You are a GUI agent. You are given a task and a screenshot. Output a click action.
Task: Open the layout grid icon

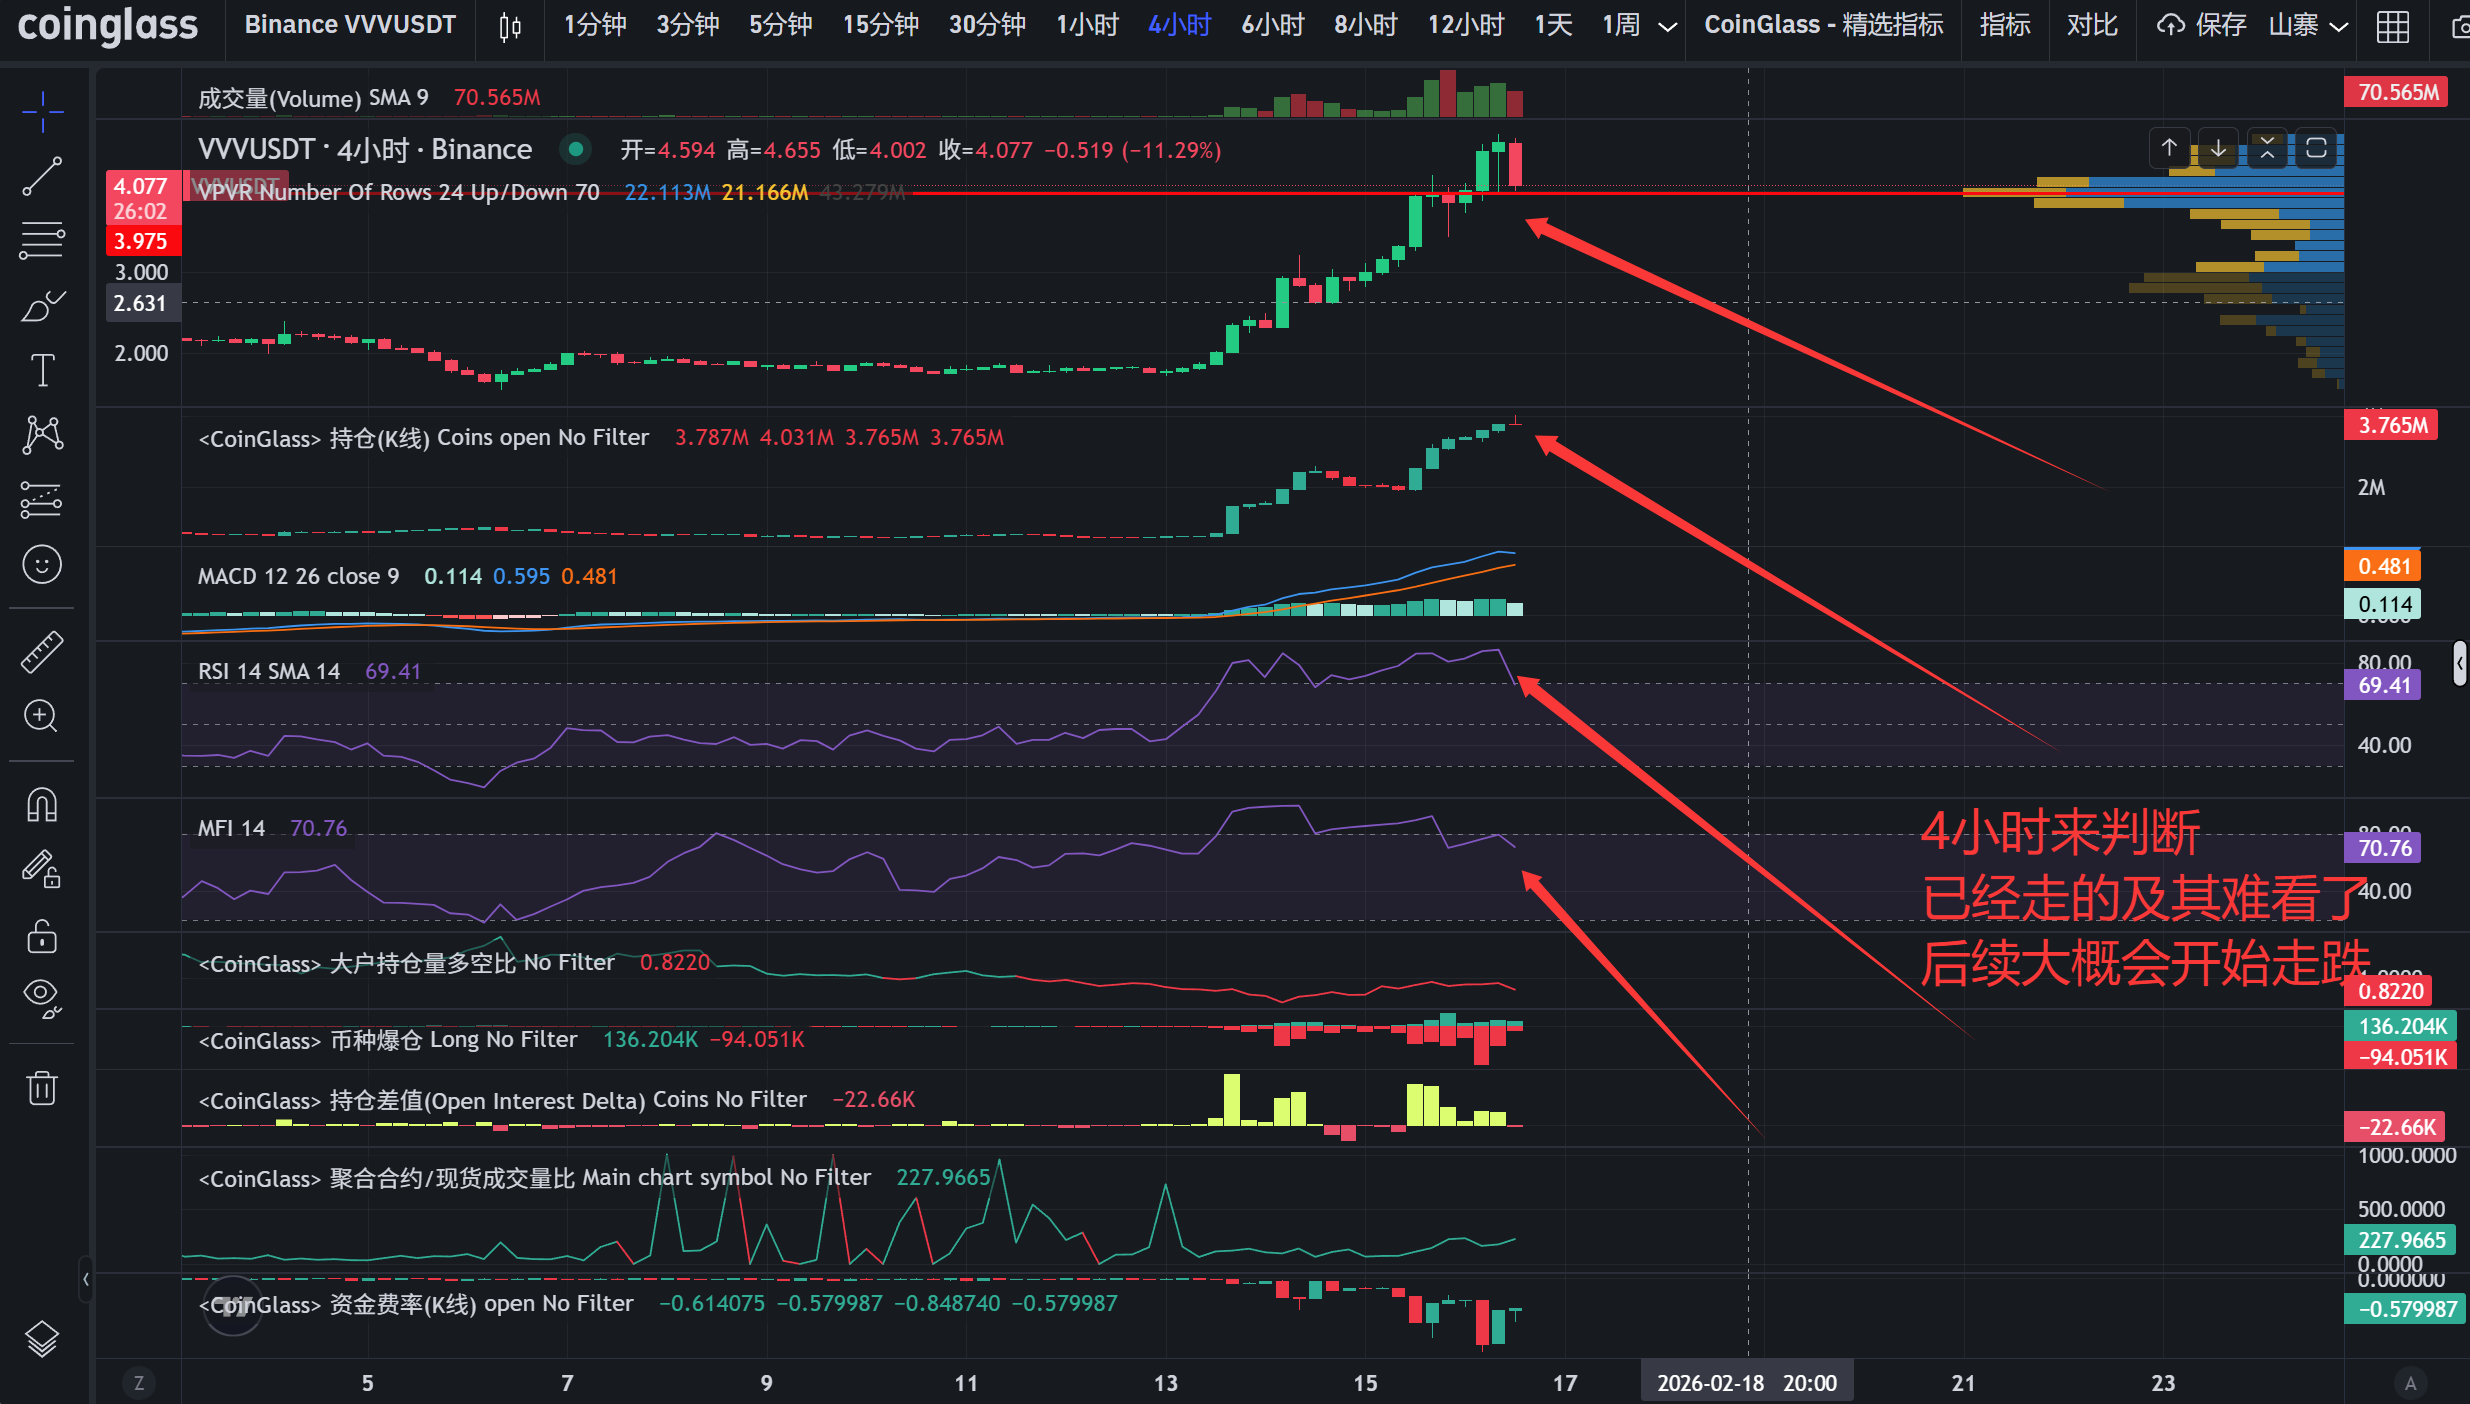click(2392, 26)
